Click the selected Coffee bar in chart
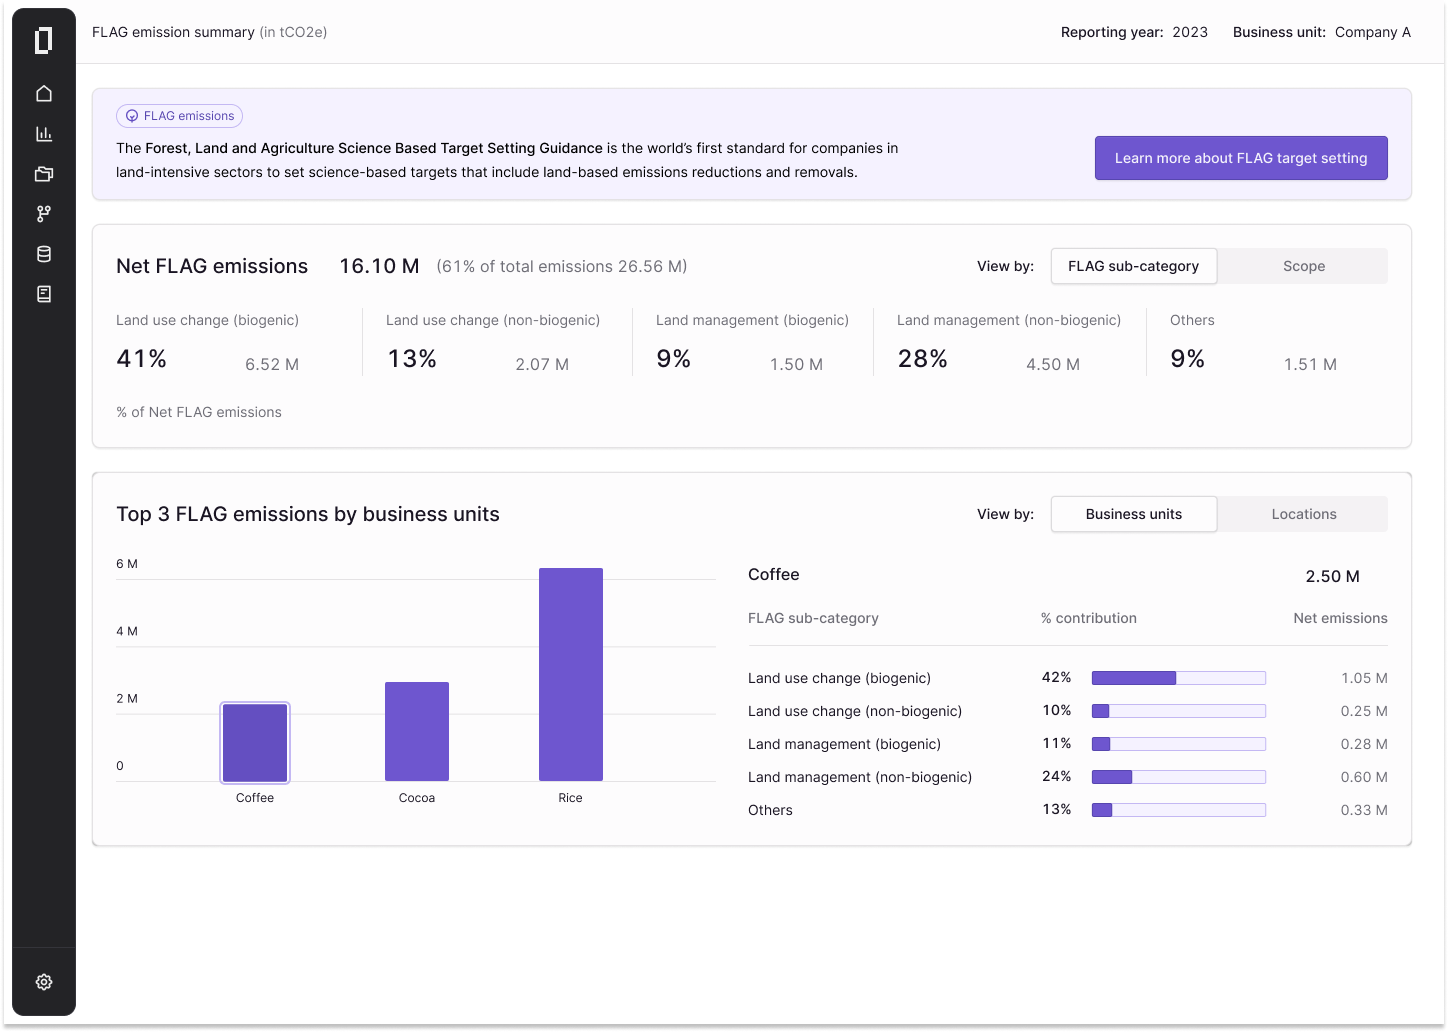Screen dimensions: 1448x1032 click(x=255, y=742)
